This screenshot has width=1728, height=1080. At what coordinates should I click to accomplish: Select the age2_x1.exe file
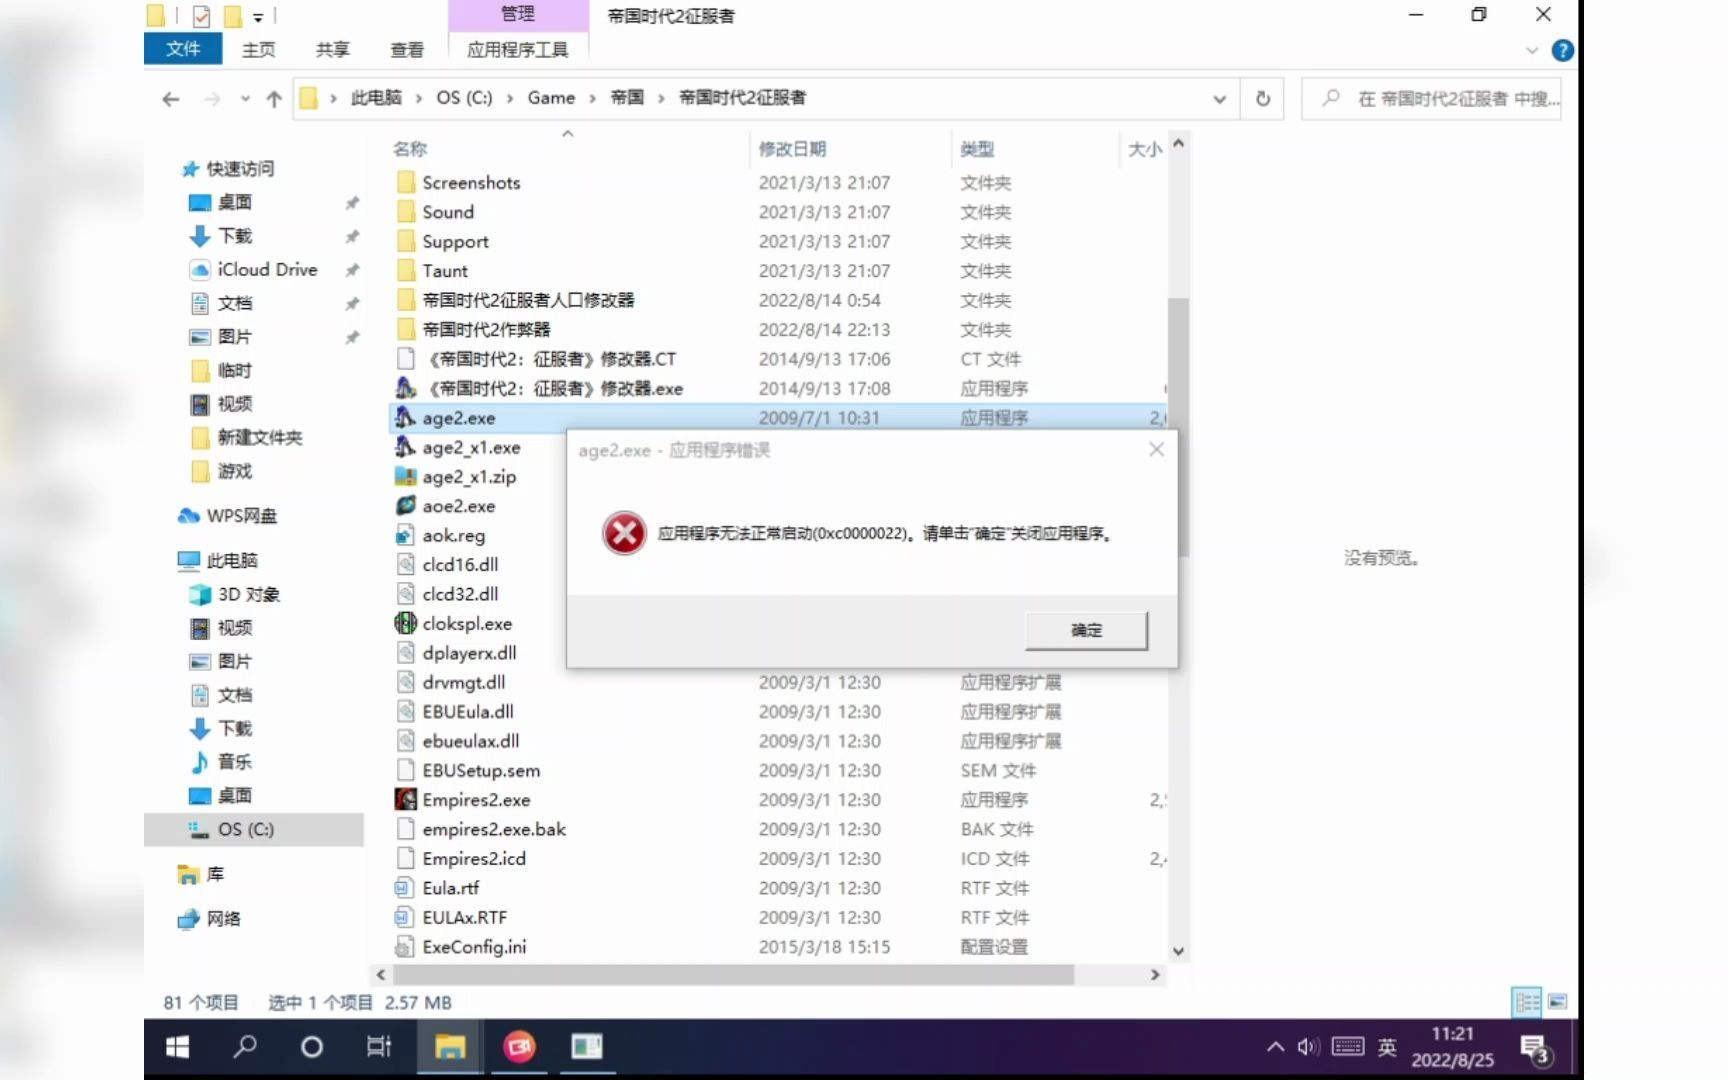[470, 447]
